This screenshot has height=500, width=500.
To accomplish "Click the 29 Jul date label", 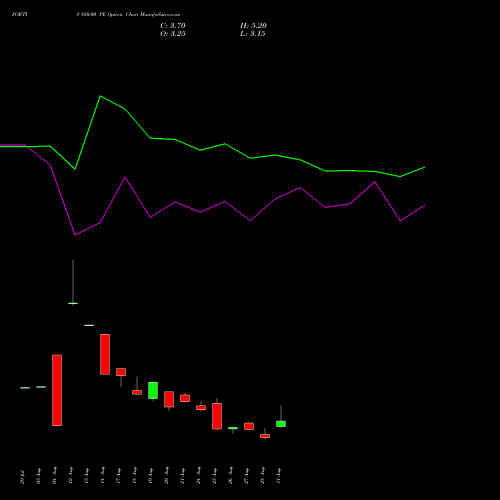I will pos(22,476).
